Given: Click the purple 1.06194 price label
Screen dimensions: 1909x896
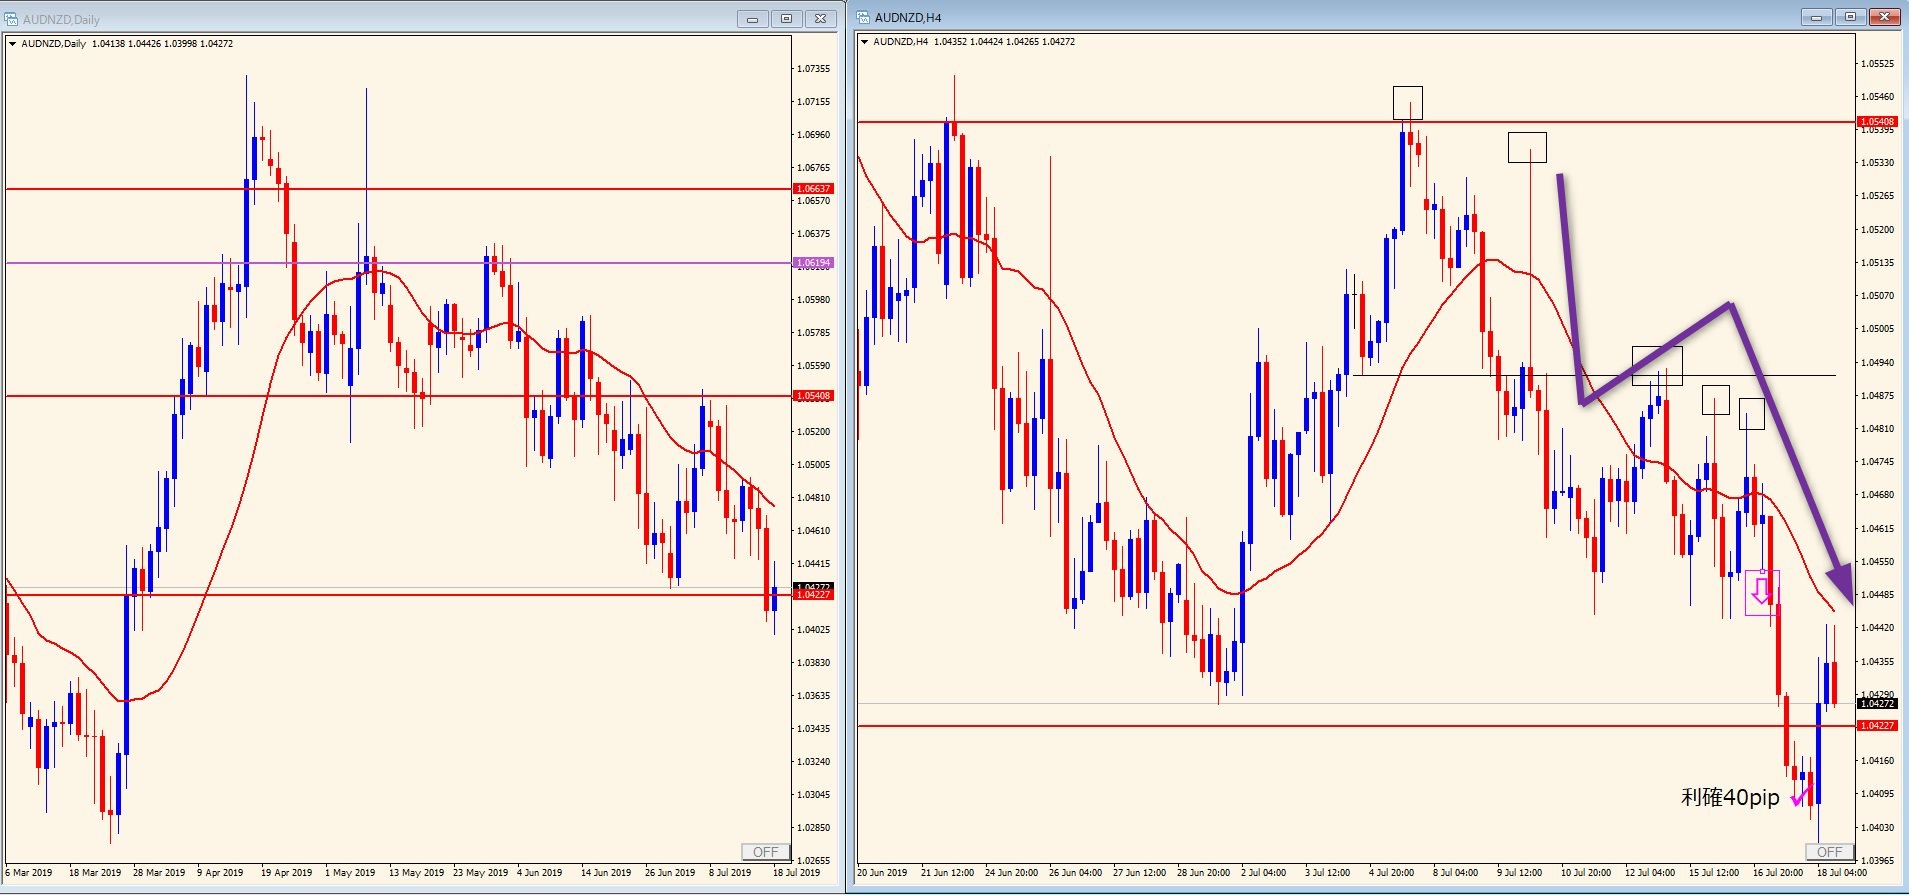Looking at the screenshot, I should [x=813, y=263].
